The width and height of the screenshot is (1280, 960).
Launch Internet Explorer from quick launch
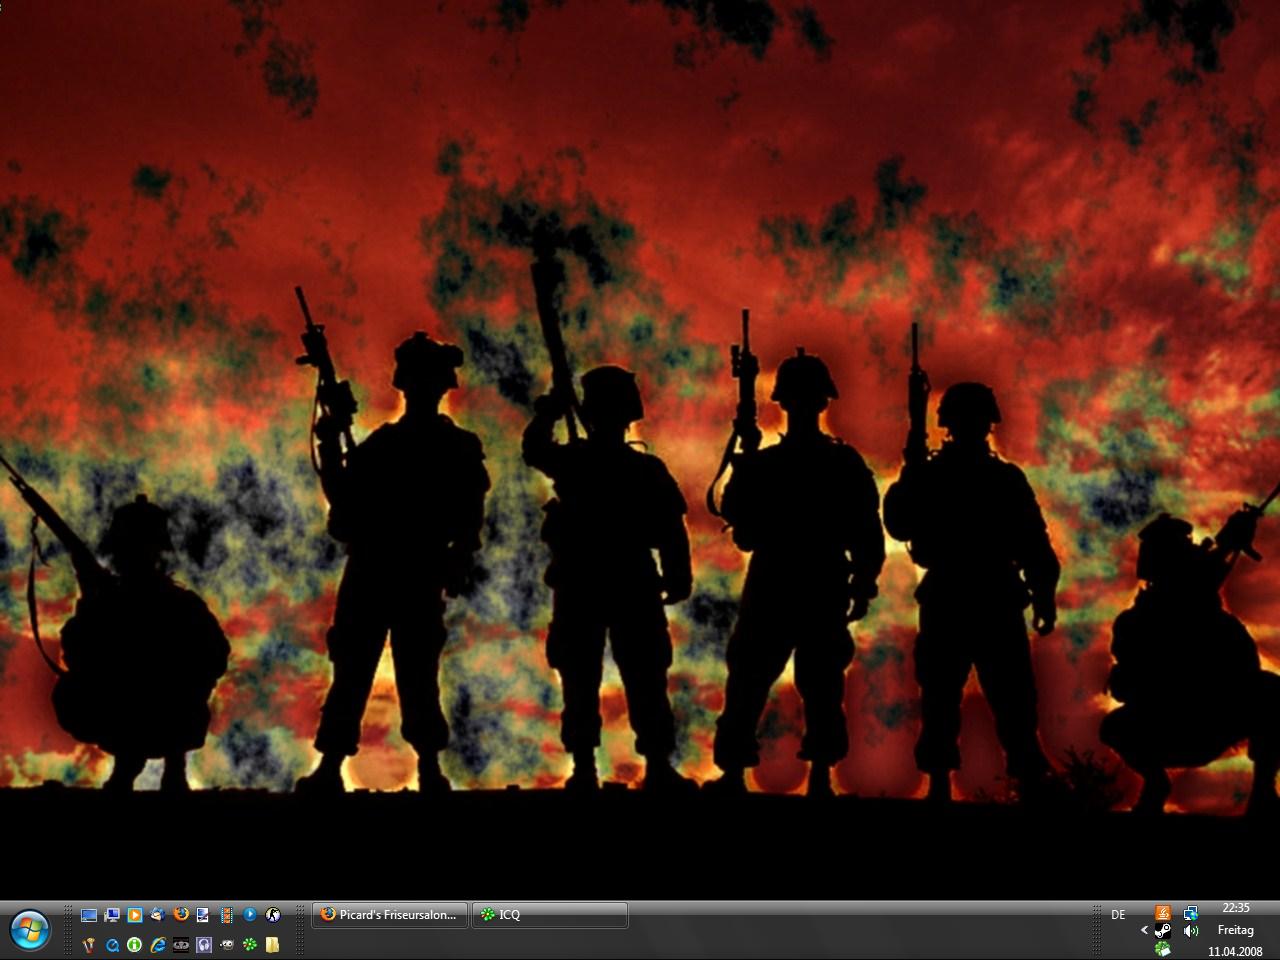pos(158,945)
